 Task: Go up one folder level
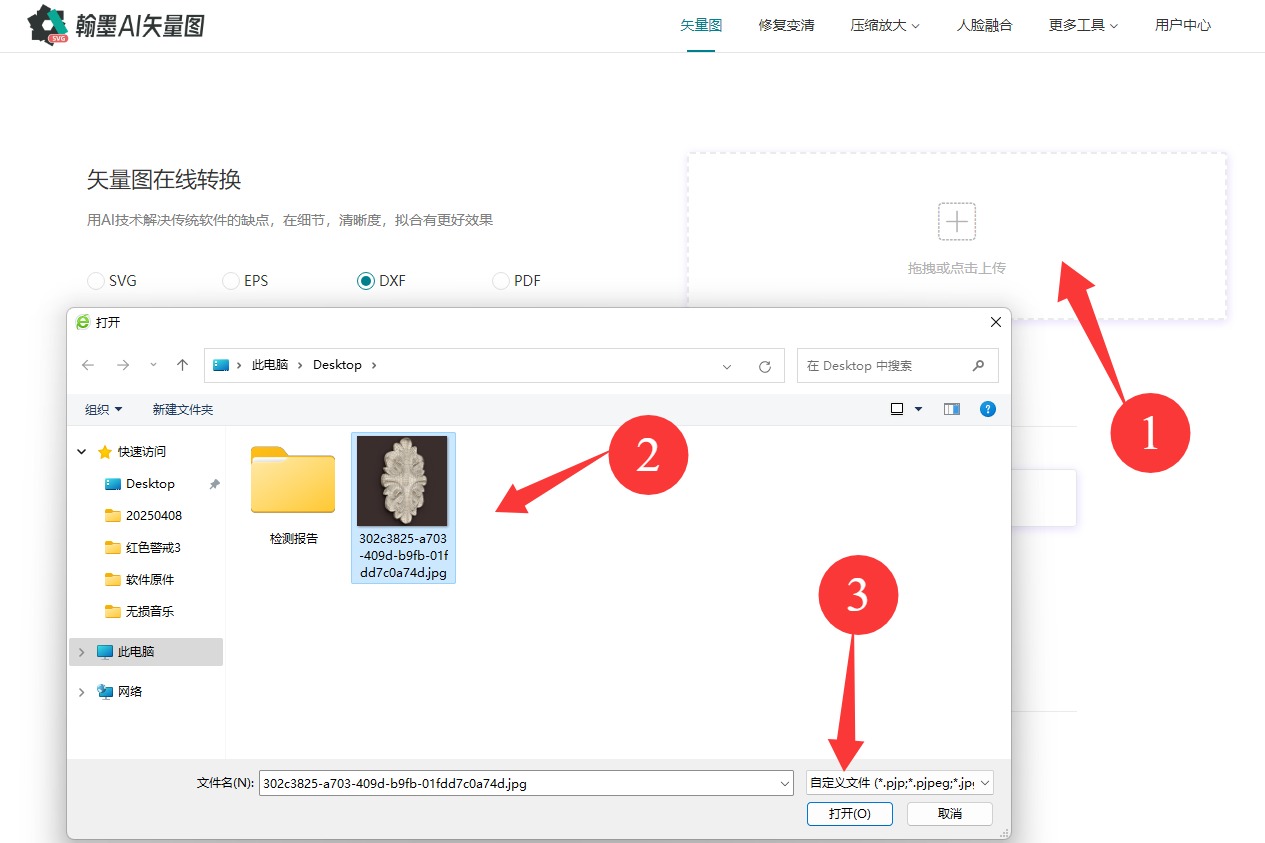tap(182, 366)
